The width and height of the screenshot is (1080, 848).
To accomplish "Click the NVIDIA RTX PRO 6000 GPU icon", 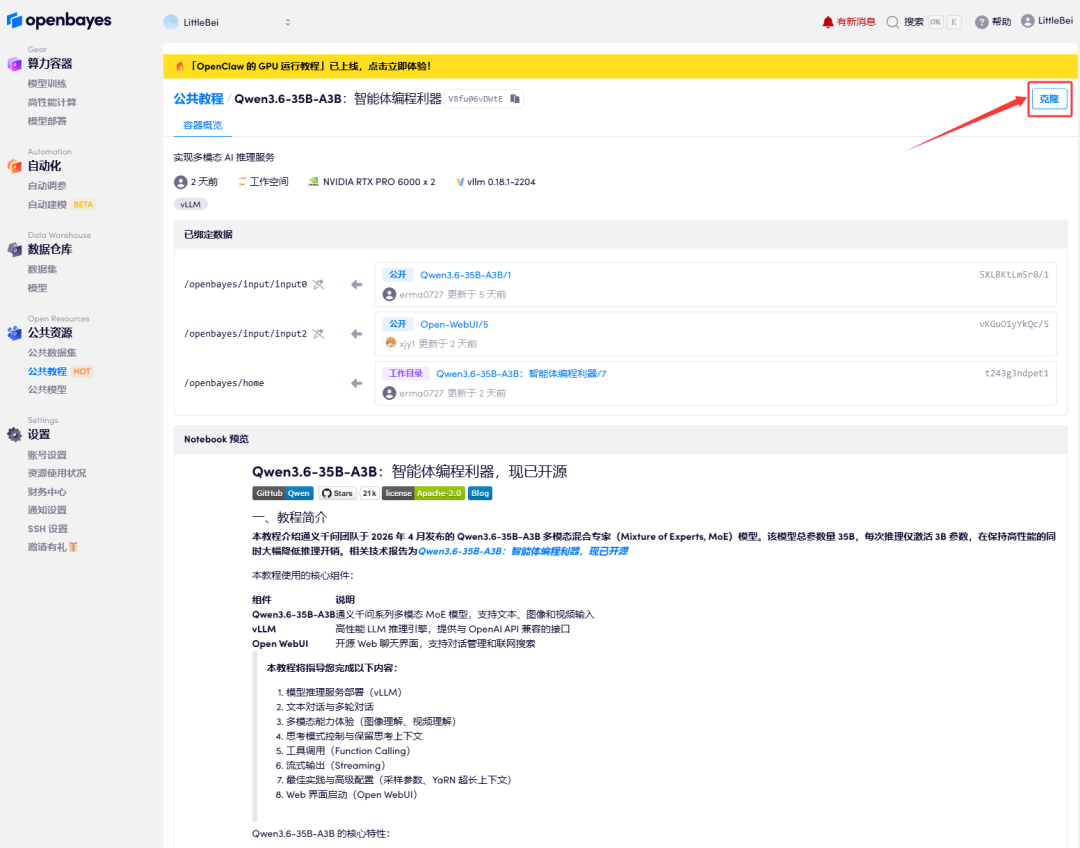I will (313, 182).
